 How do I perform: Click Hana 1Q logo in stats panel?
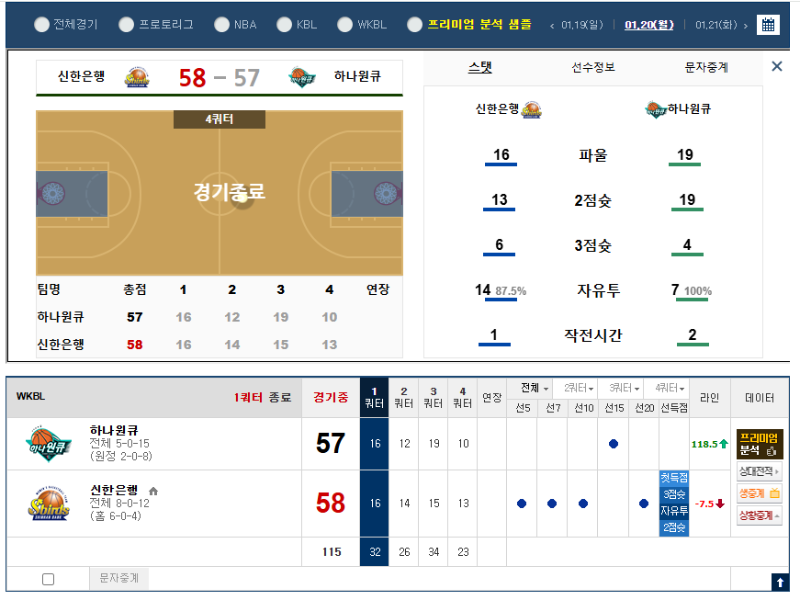pyautogui.click(x=656, y=109)
